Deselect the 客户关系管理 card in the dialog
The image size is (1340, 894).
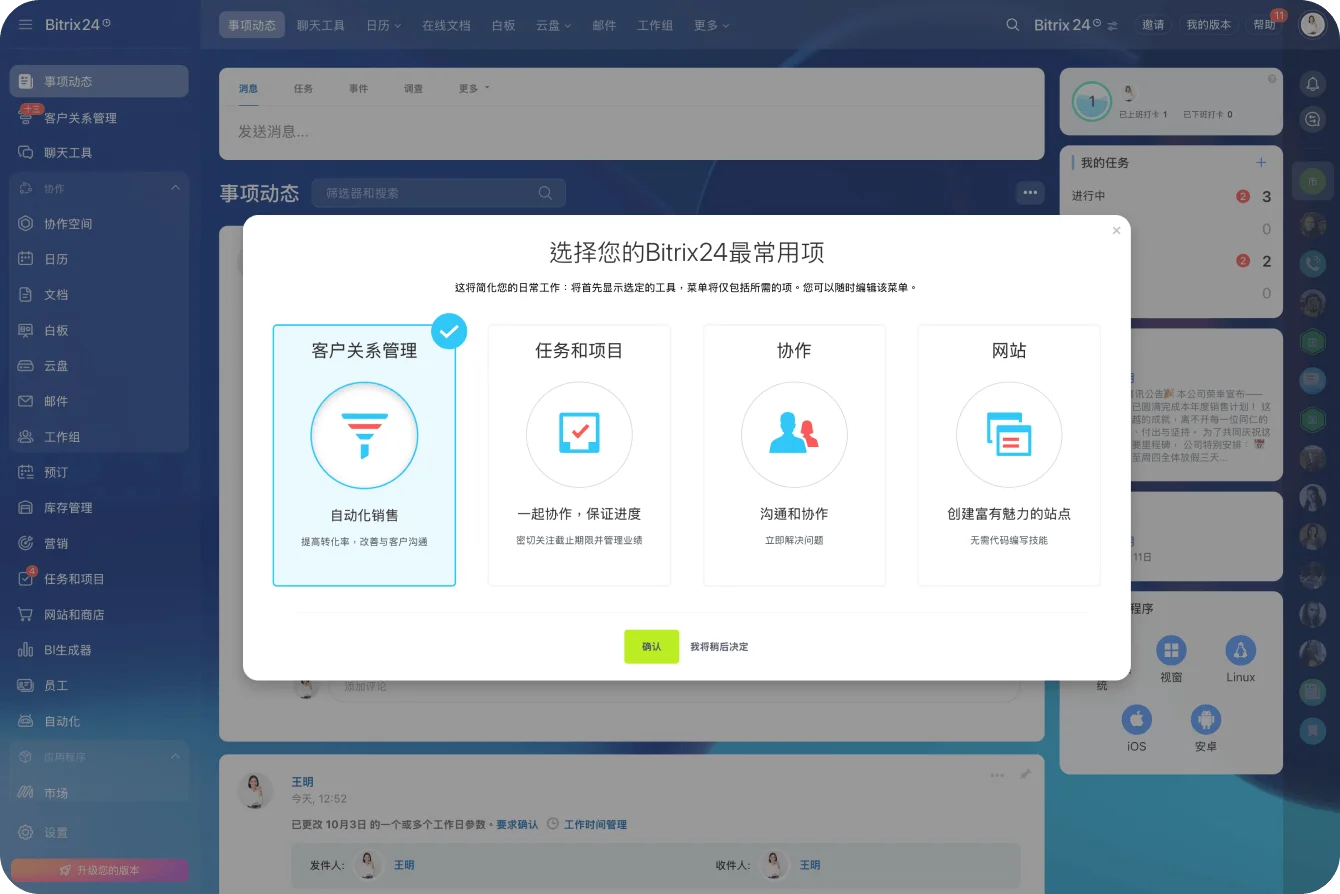[x=364, y=455]
